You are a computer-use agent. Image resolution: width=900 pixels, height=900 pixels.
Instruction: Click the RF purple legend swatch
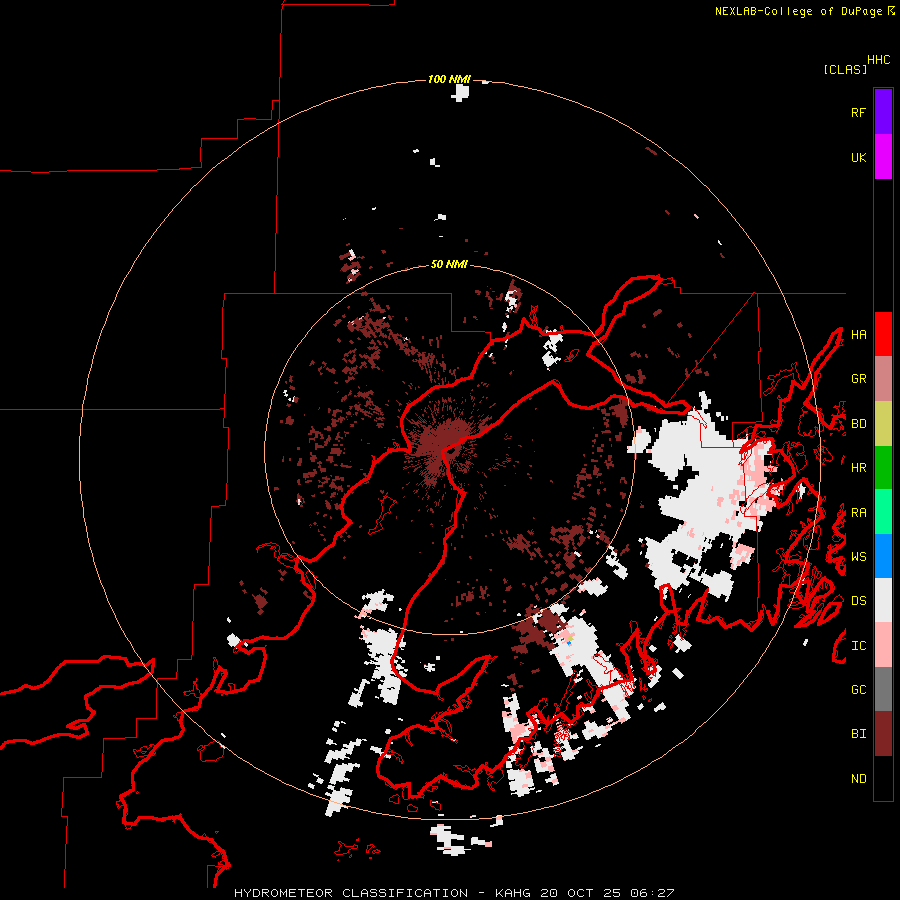[883, 112]
